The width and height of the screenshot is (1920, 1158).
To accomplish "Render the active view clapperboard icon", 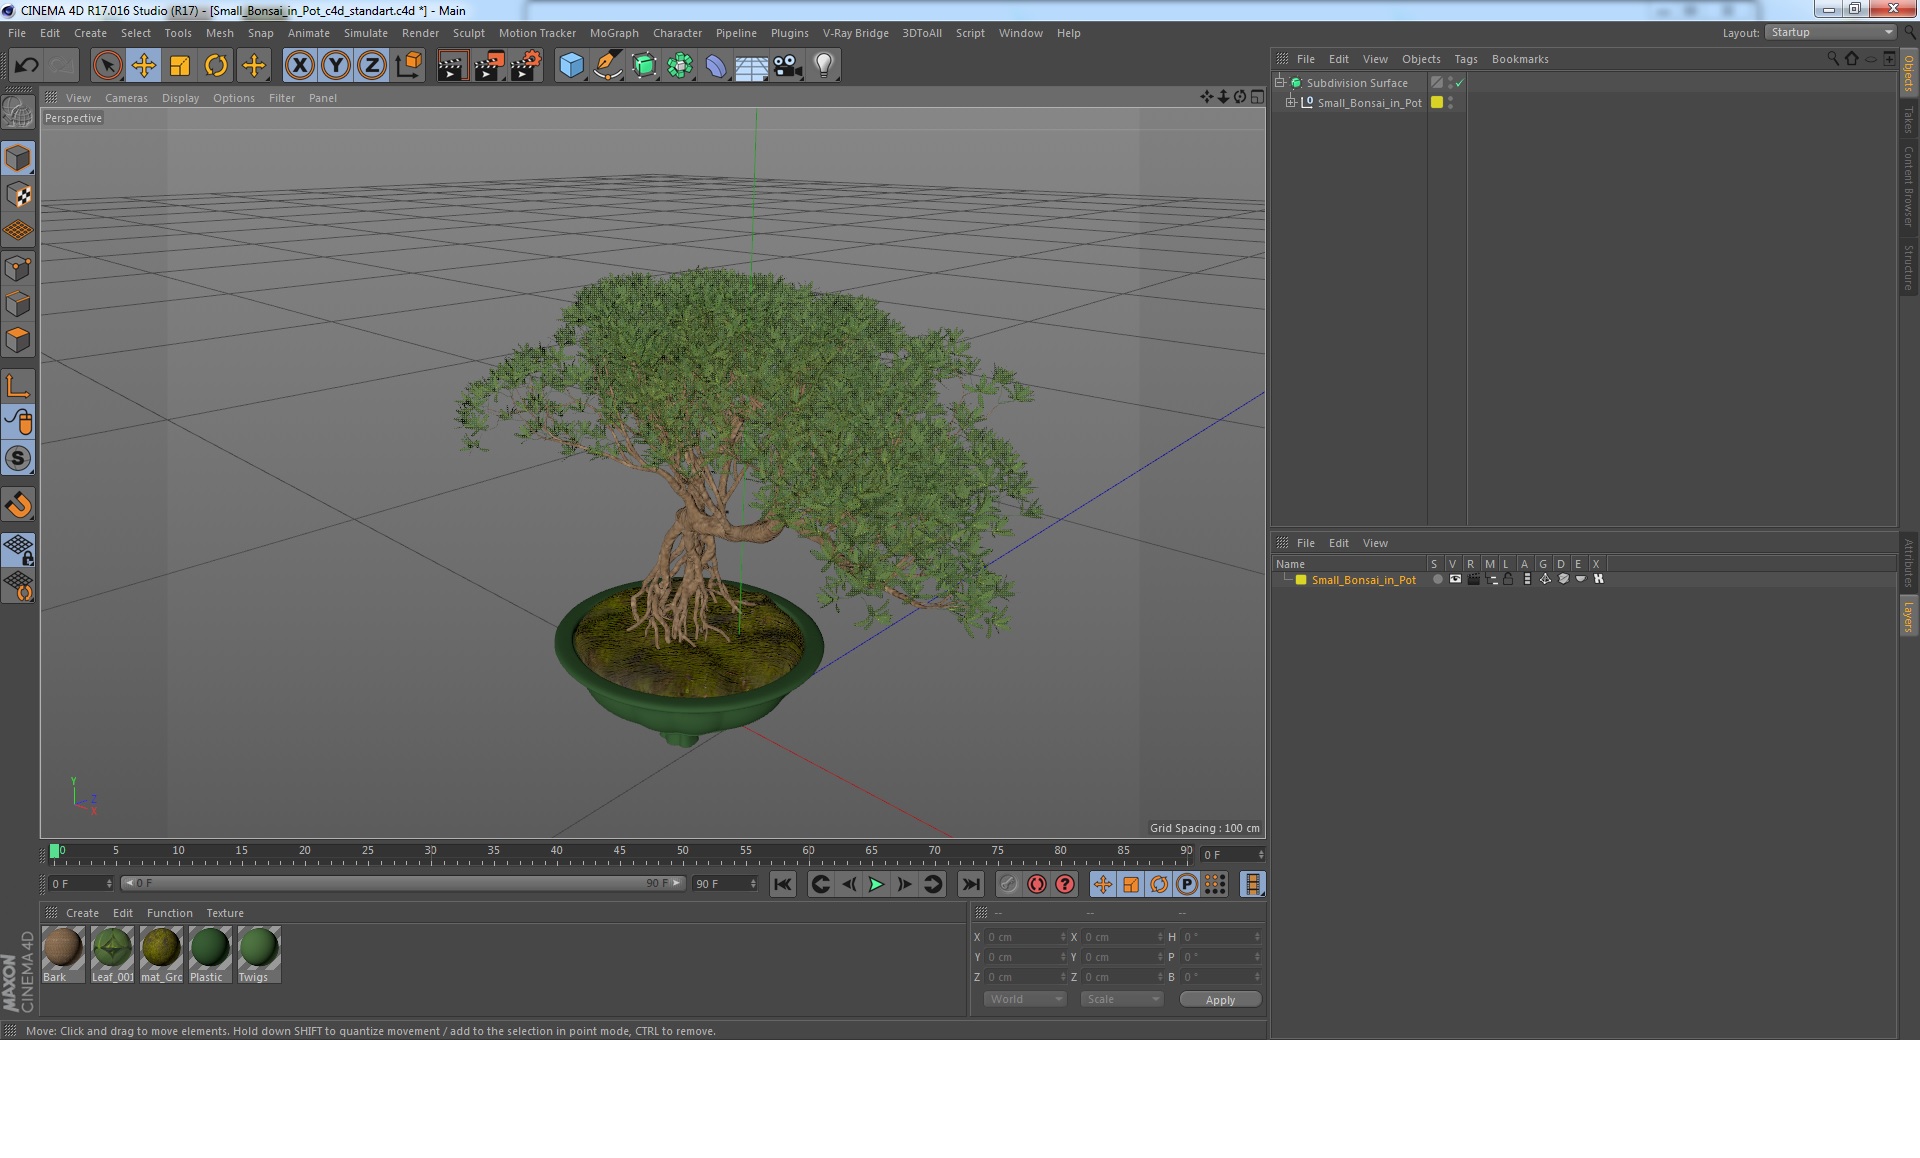I will coord(452,66).
